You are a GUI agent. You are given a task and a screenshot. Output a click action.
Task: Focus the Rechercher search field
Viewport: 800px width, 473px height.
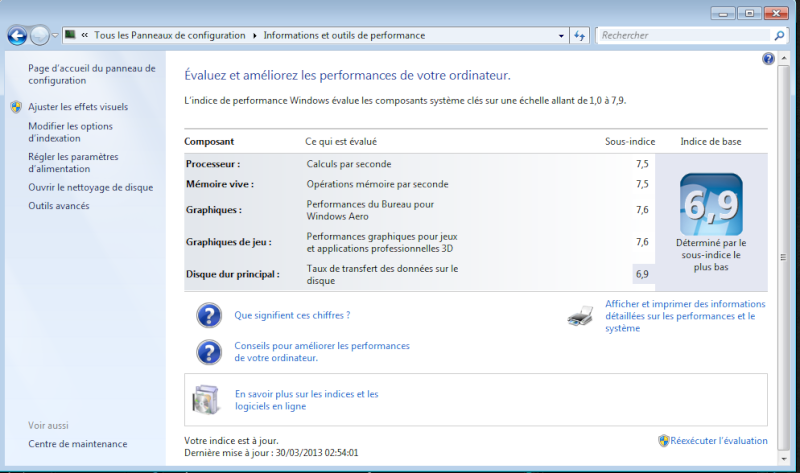[684, 35]
